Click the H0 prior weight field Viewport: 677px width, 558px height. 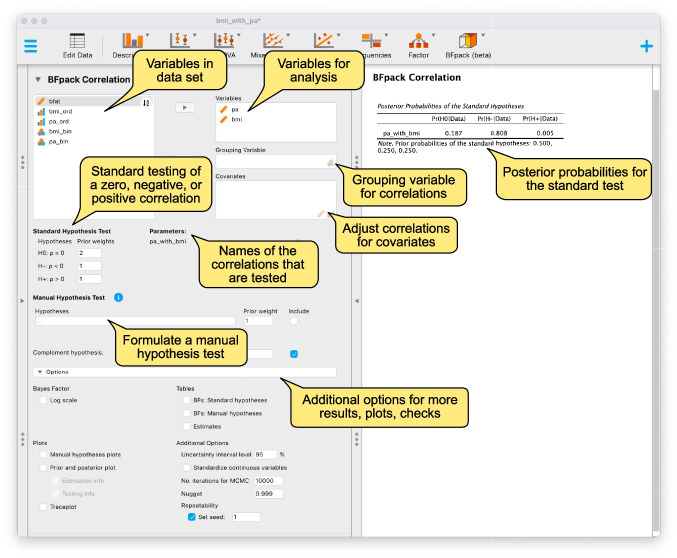tap(89, 253)
